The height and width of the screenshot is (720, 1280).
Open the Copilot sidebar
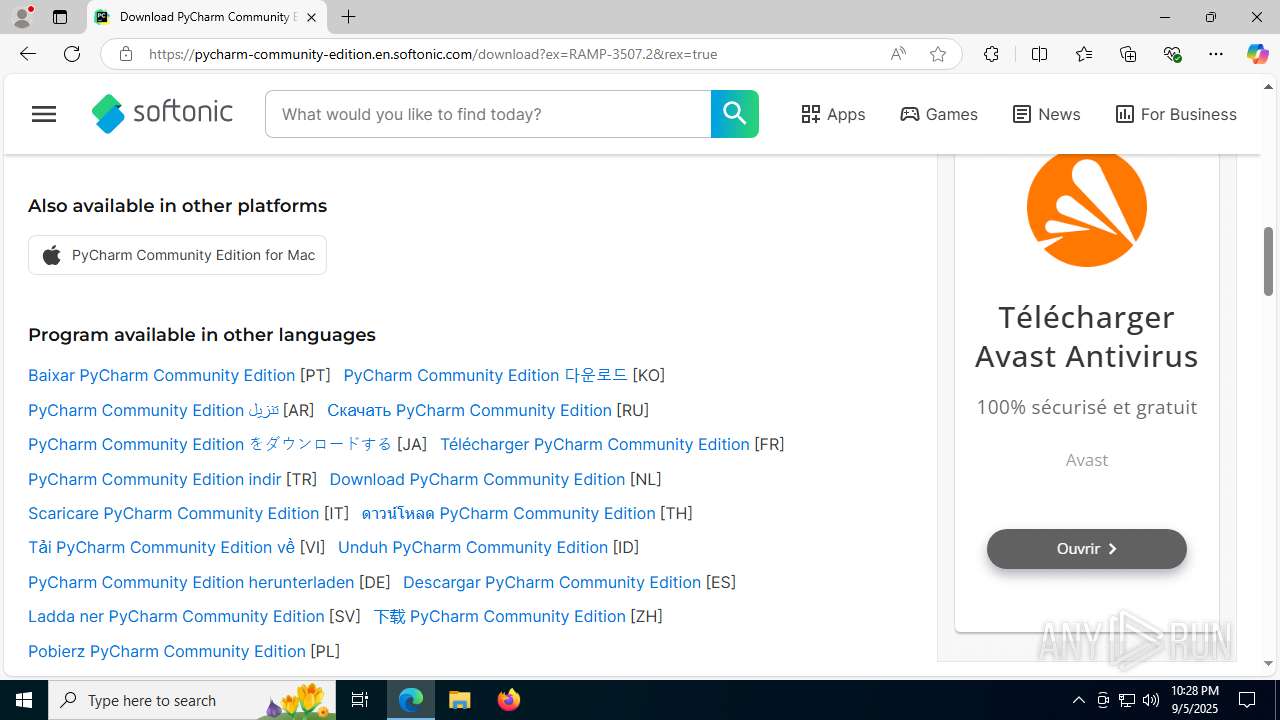(x=1257, y=54)
